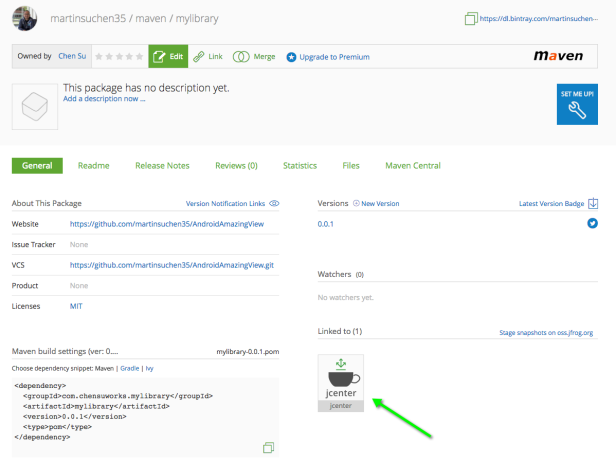Image resolution: width=616 pixels, height=464 pixels.
Task: Click the Link chain icon
Action: 199,57
